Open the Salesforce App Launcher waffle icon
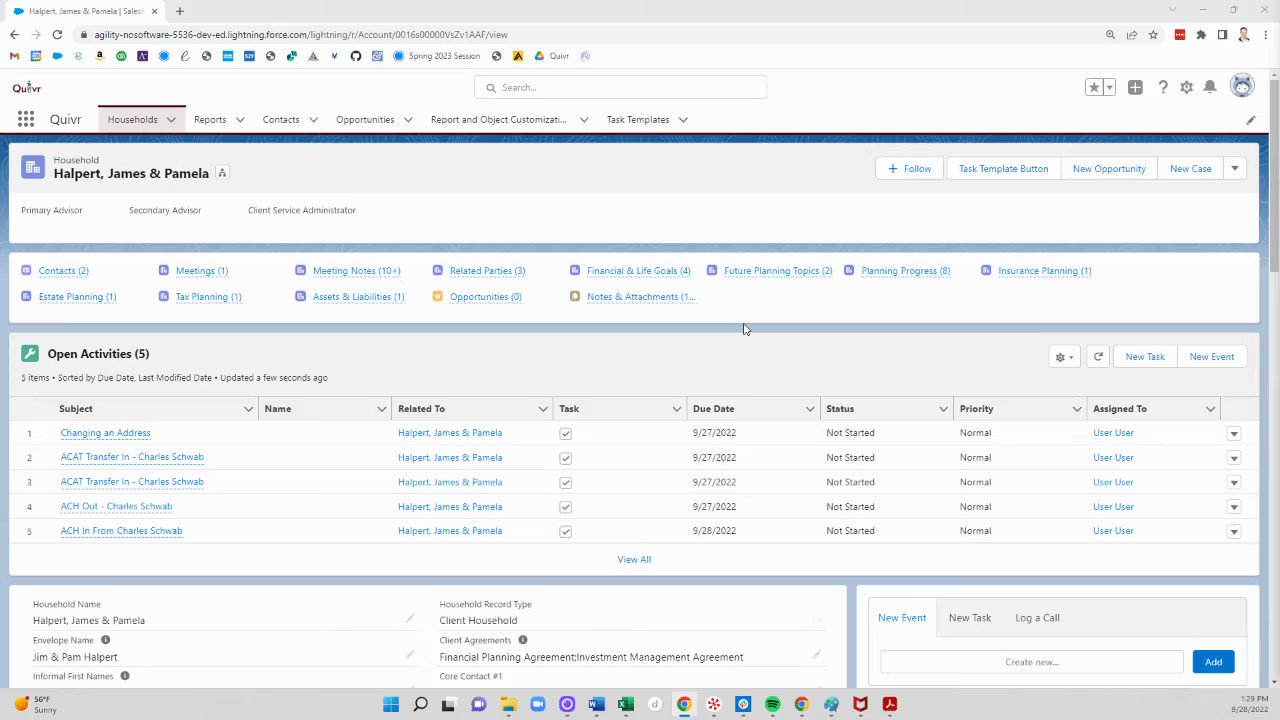This screenshot has height=720, width=1280. (25, 119)
